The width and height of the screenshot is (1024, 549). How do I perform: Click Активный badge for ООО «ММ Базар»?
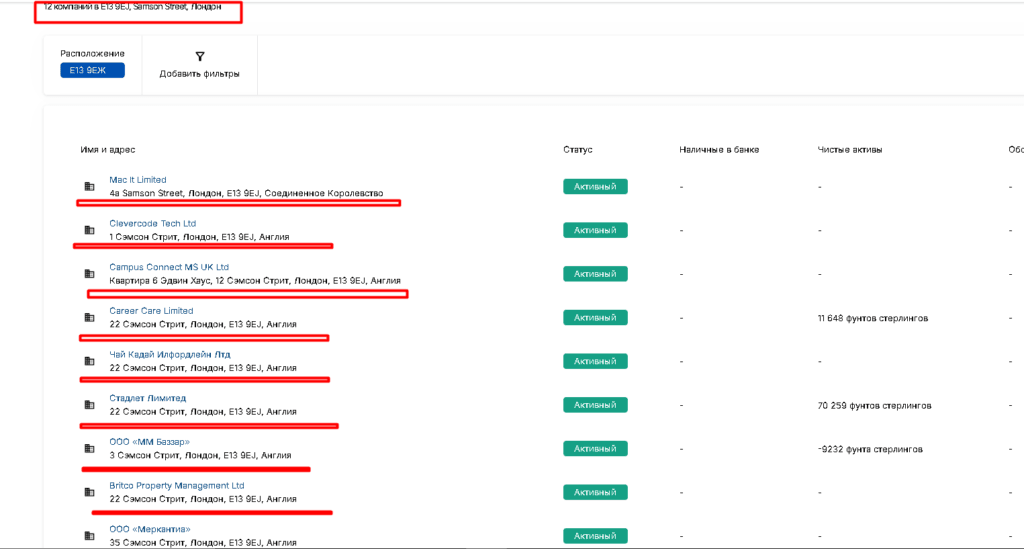(x=596, y=449)
